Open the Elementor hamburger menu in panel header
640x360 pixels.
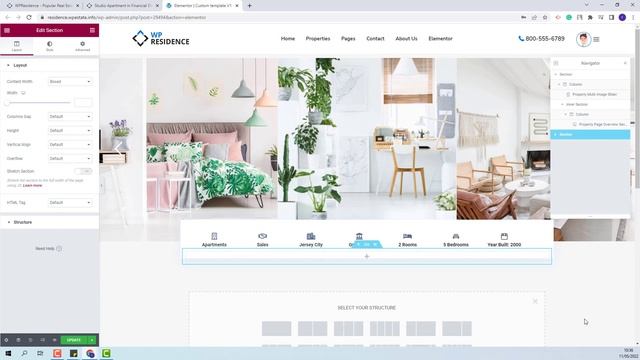pos(7,30)
